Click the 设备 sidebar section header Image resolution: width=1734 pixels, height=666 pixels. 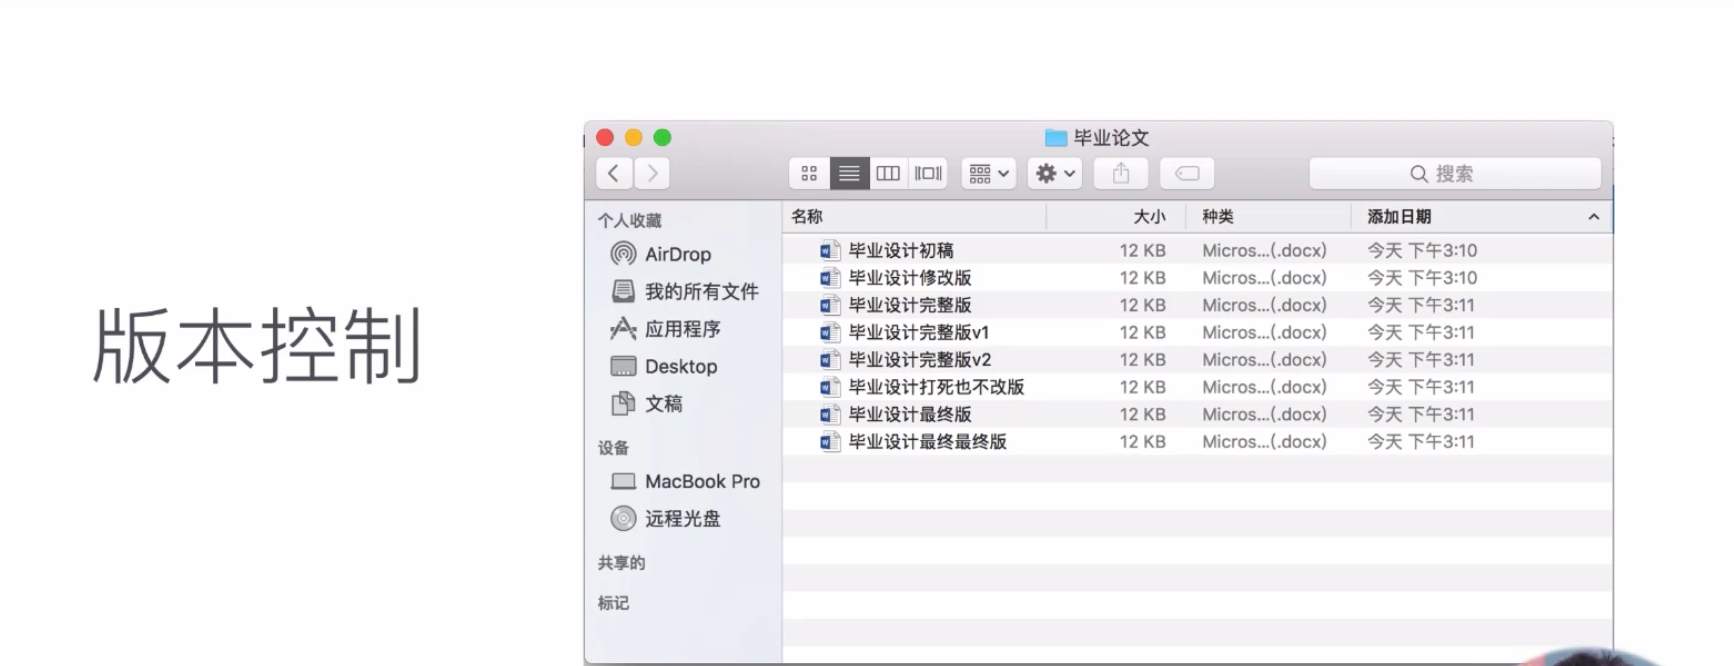pyautogui.click(x=613, y=448)
